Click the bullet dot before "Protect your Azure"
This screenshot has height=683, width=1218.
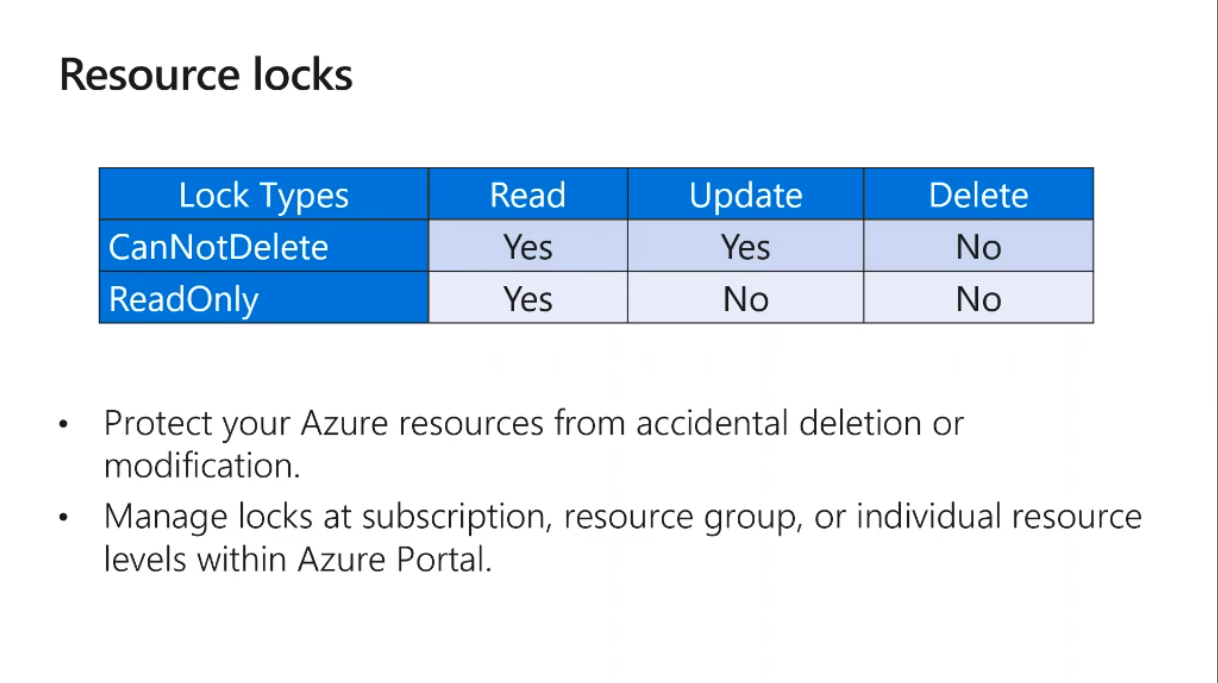(65, 424)
